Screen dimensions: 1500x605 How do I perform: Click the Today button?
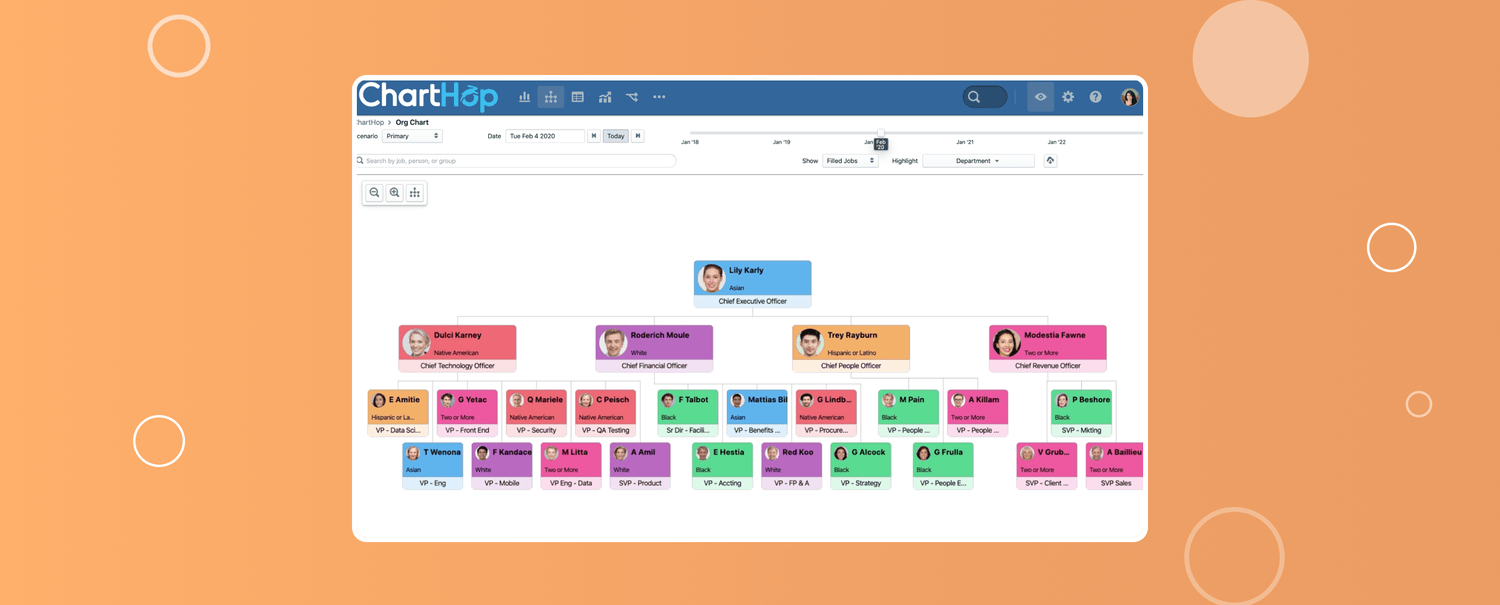coord(616,136)
